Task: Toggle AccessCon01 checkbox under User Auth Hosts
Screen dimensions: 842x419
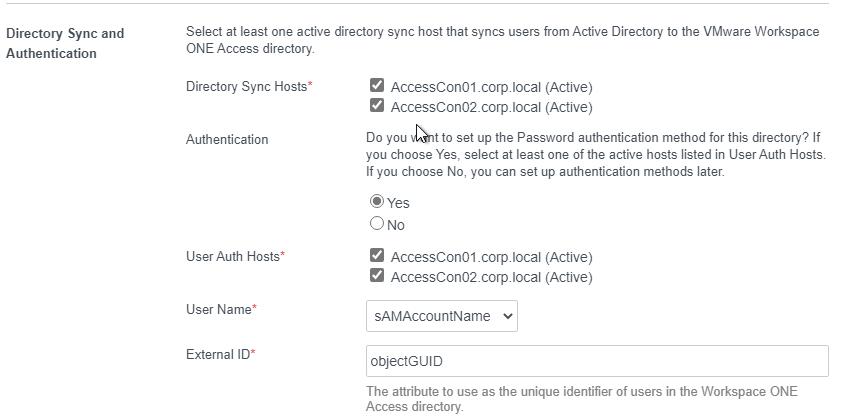Action: [377, 255]
